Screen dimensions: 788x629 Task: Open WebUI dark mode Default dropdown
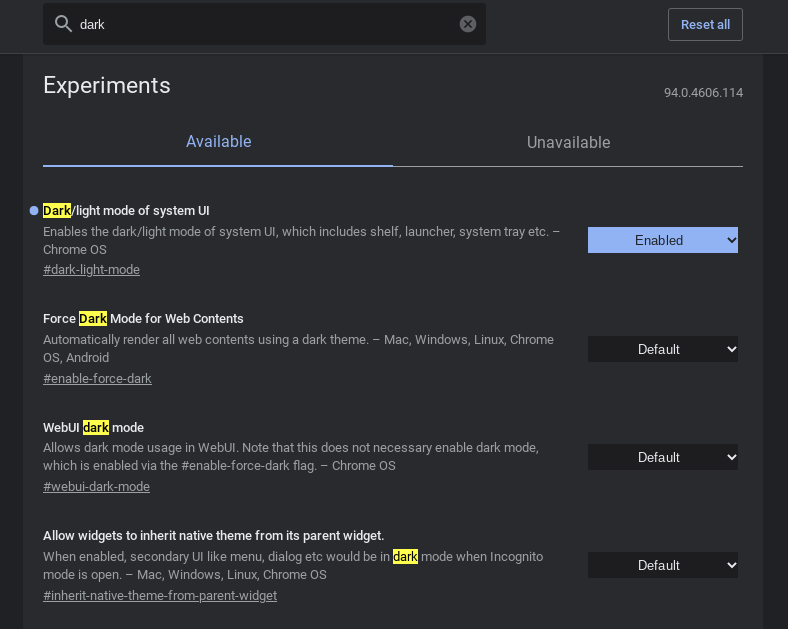pos(663,457)
